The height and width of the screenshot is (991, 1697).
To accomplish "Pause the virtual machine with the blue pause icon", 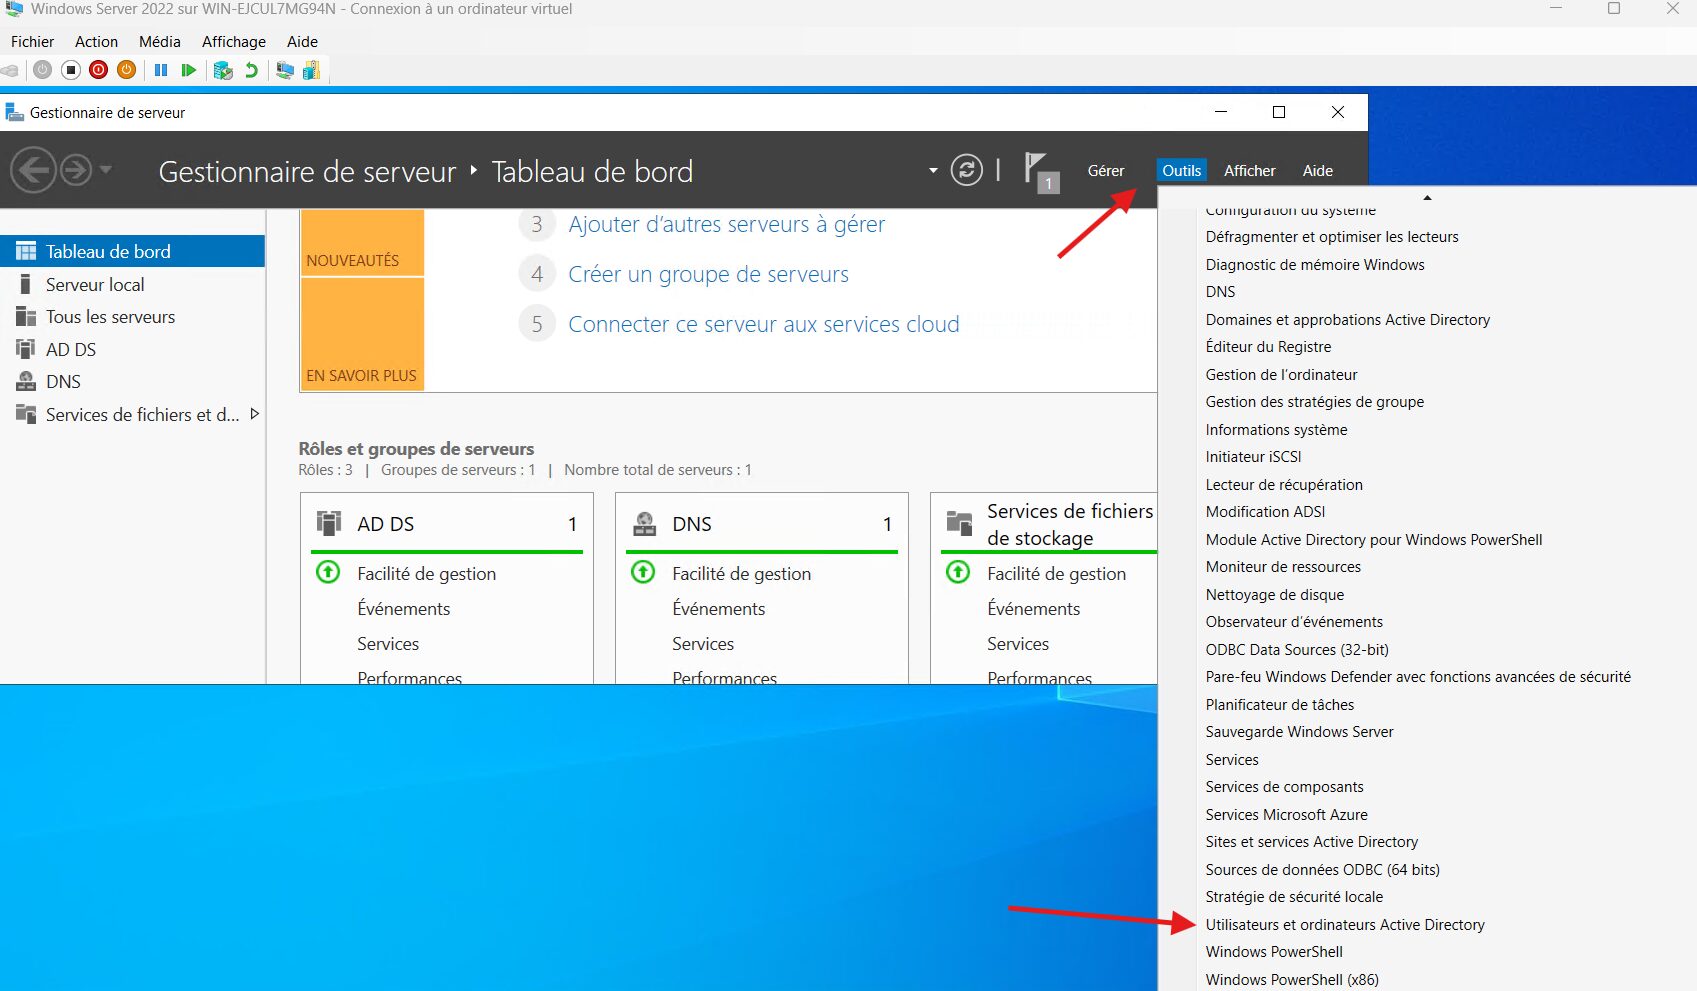I will click(160, 70).
